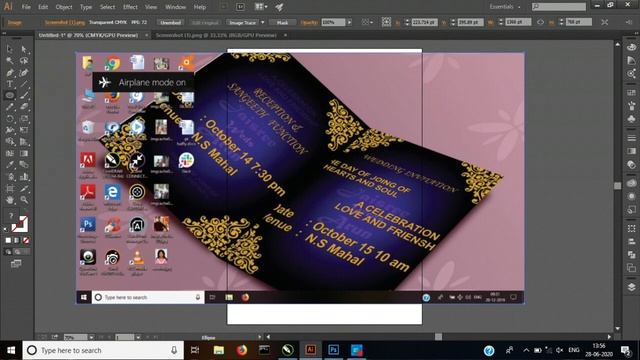Click the Transform panel icon in control bar
This screenshot has width=640, height=360.
(x=604, y=22)
